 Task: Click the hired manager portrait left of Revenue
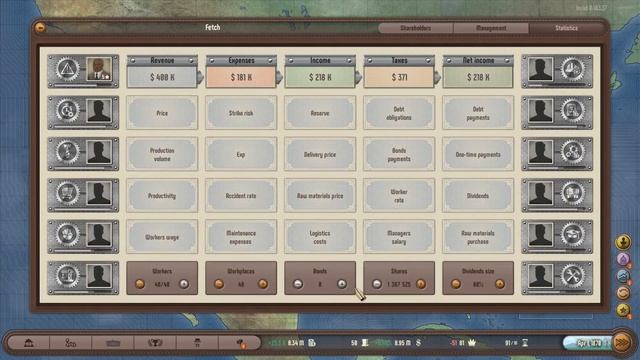click(99, 69)
